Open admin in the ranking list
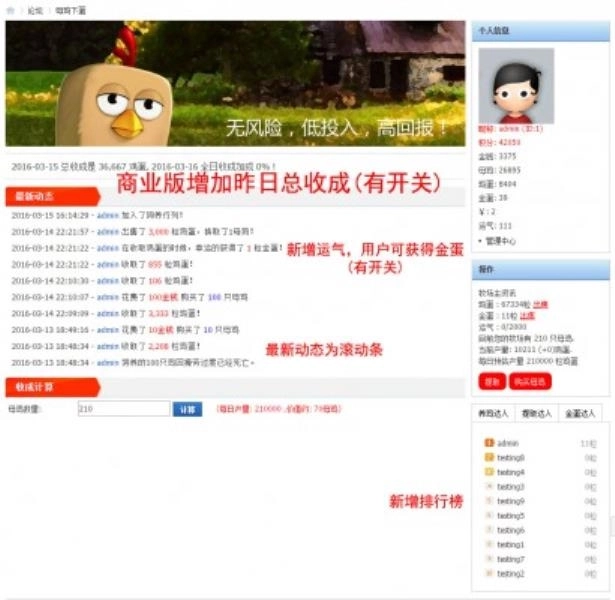The height and width of the screenshot is (600, 615). coord(508,444)
